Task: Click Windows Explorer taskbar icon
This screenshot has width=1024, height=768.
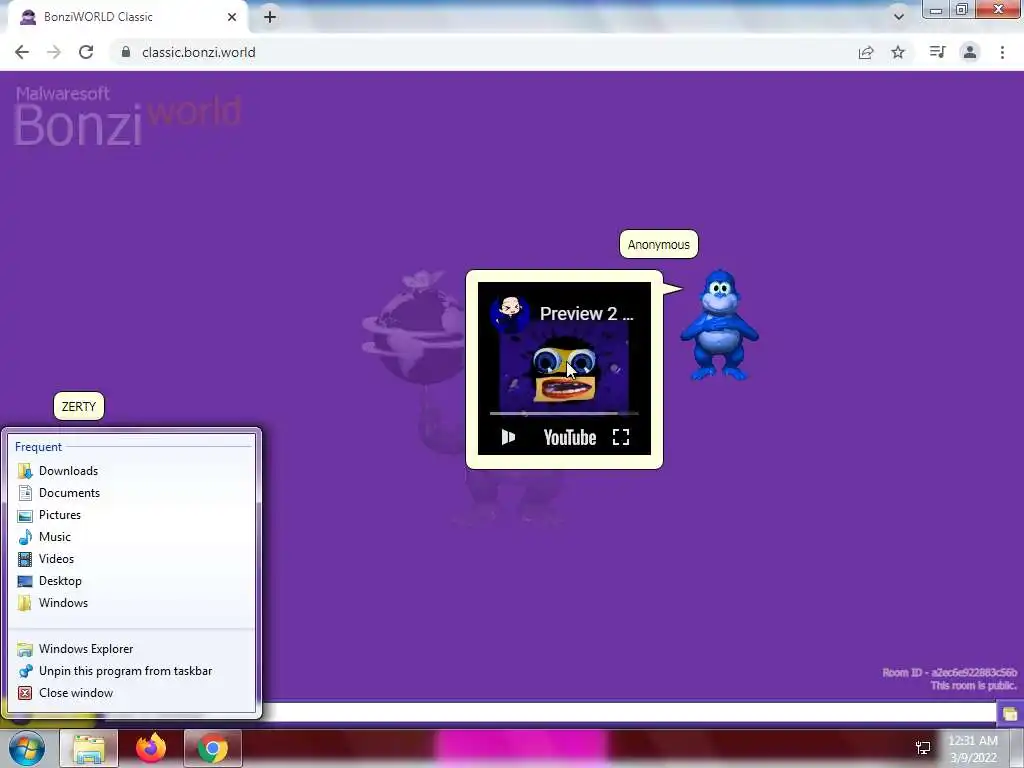Action: [89, 748]
